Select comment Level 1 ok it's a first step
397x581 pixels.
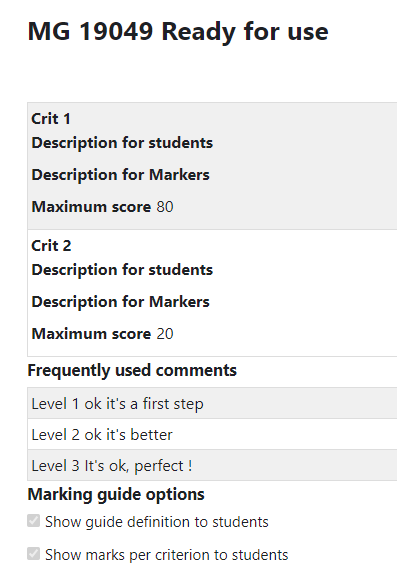click(212, 404)
